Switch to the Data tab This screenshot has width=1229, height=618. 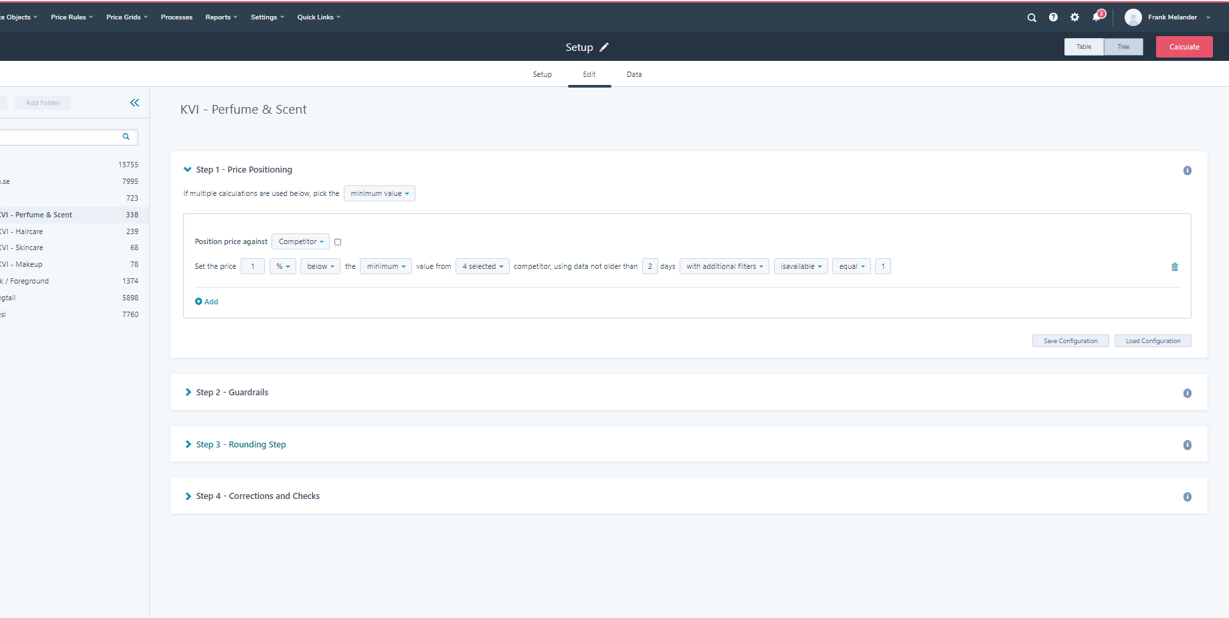tap(634, 75)
